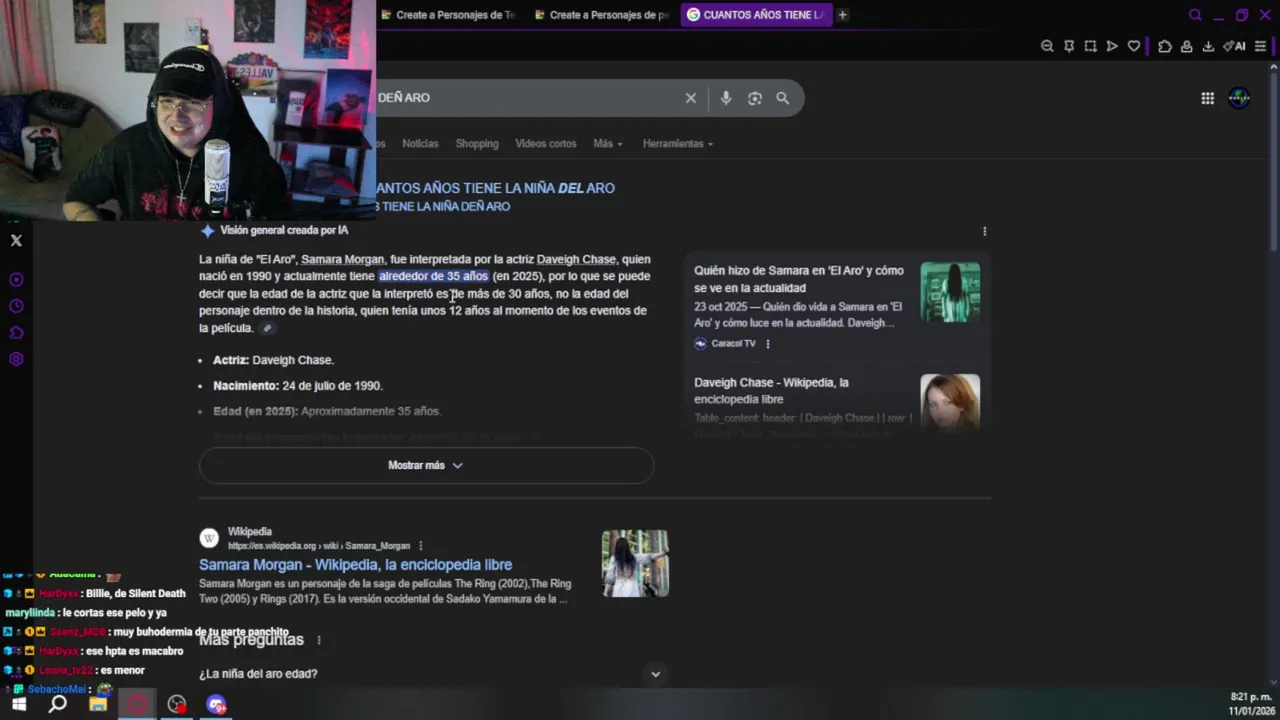1280x720 pixels.
Task: Click Opera GX icon in taskbar
Action: point(137,704)
